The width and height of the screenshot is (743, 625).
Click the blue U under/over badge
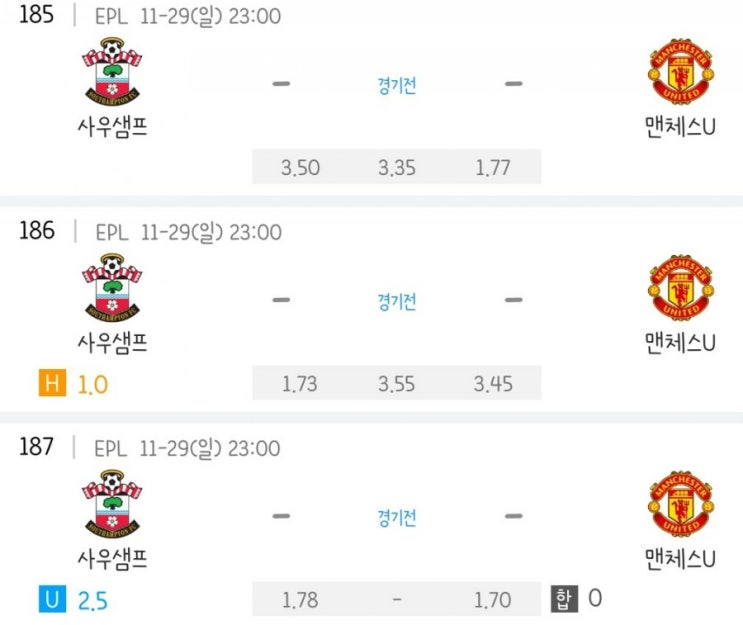tap(52, 600)
